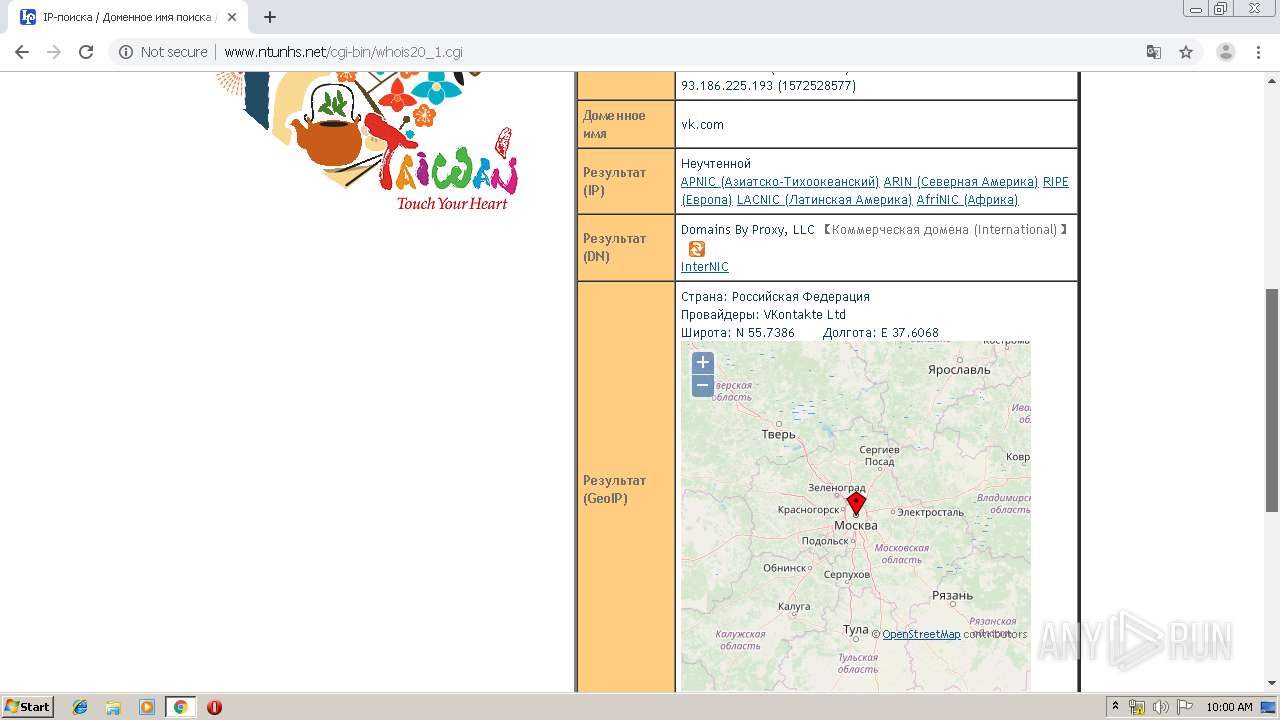Click Серпухов label on the map
The image size is (1280, 720).
click(x=846, y=575)
